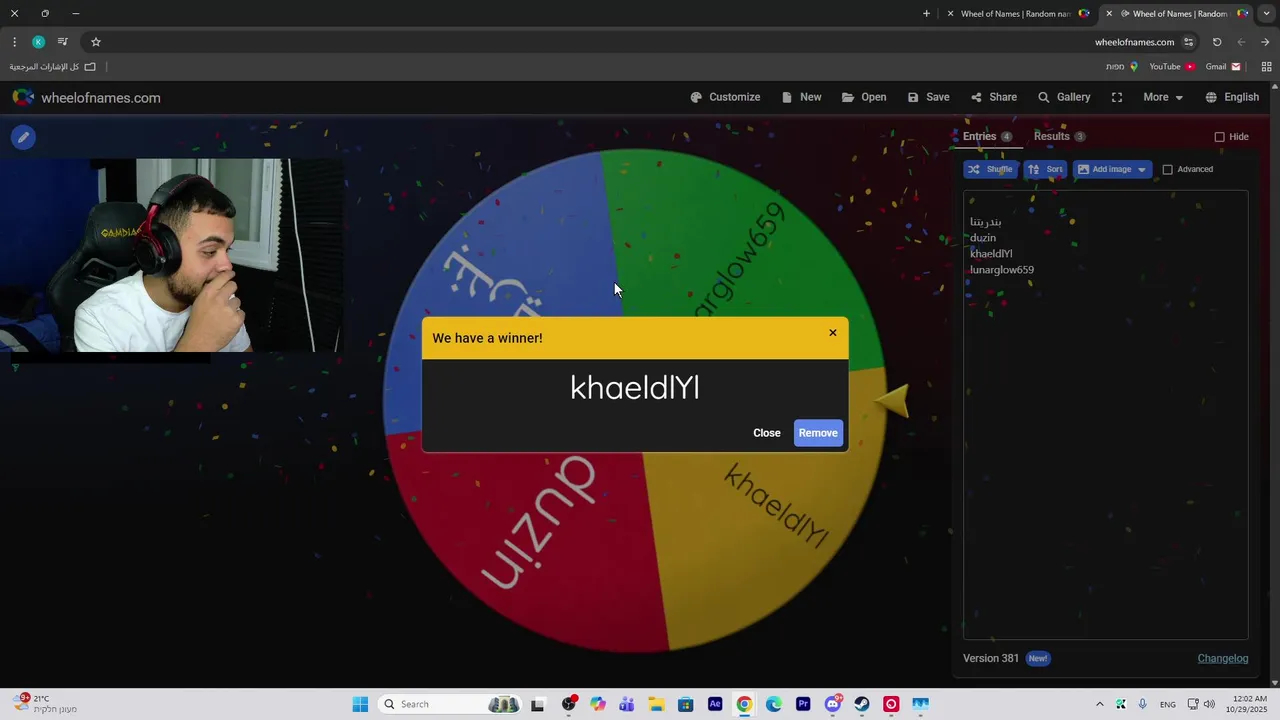Click the microphone tray icon
This screenshot has width=1280, height=720.
(1142, 704)
